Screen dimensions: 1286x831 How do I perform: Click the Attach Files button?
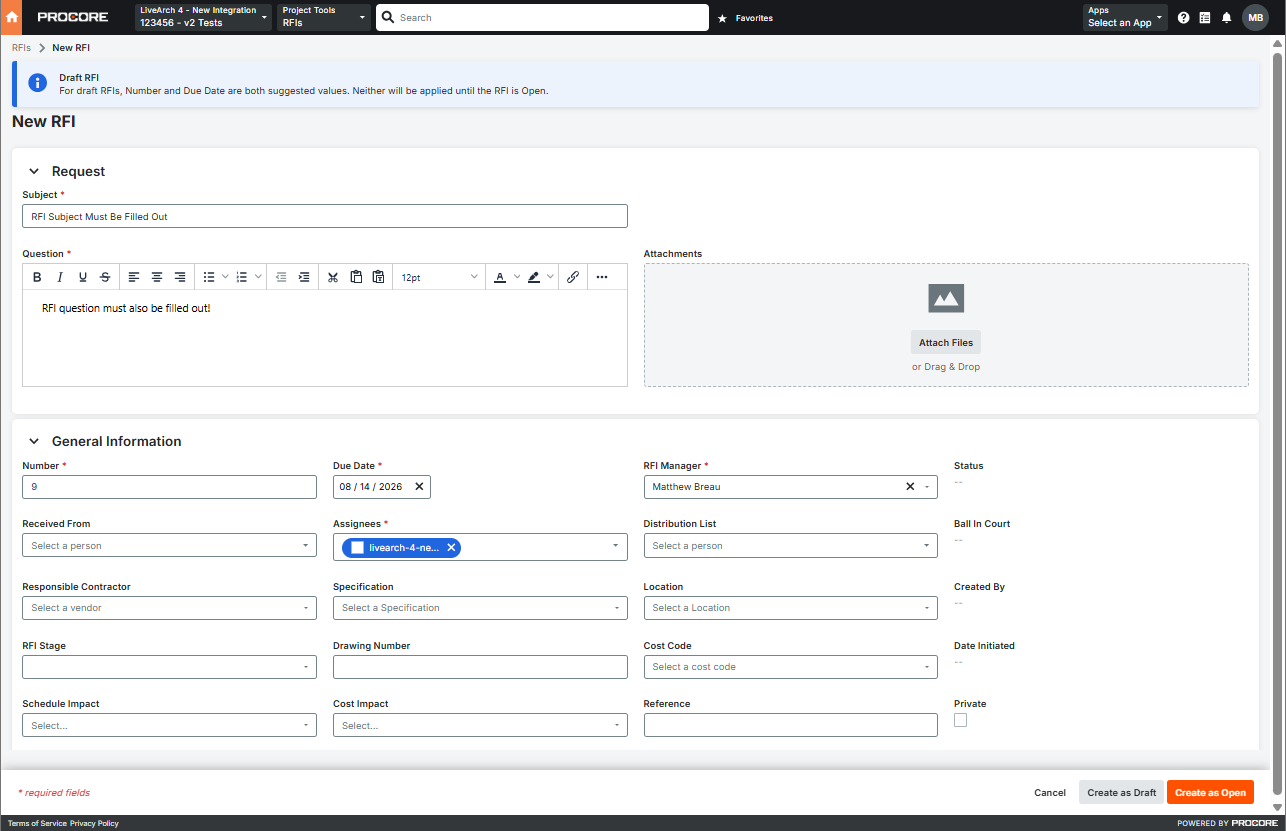[946, 343]
